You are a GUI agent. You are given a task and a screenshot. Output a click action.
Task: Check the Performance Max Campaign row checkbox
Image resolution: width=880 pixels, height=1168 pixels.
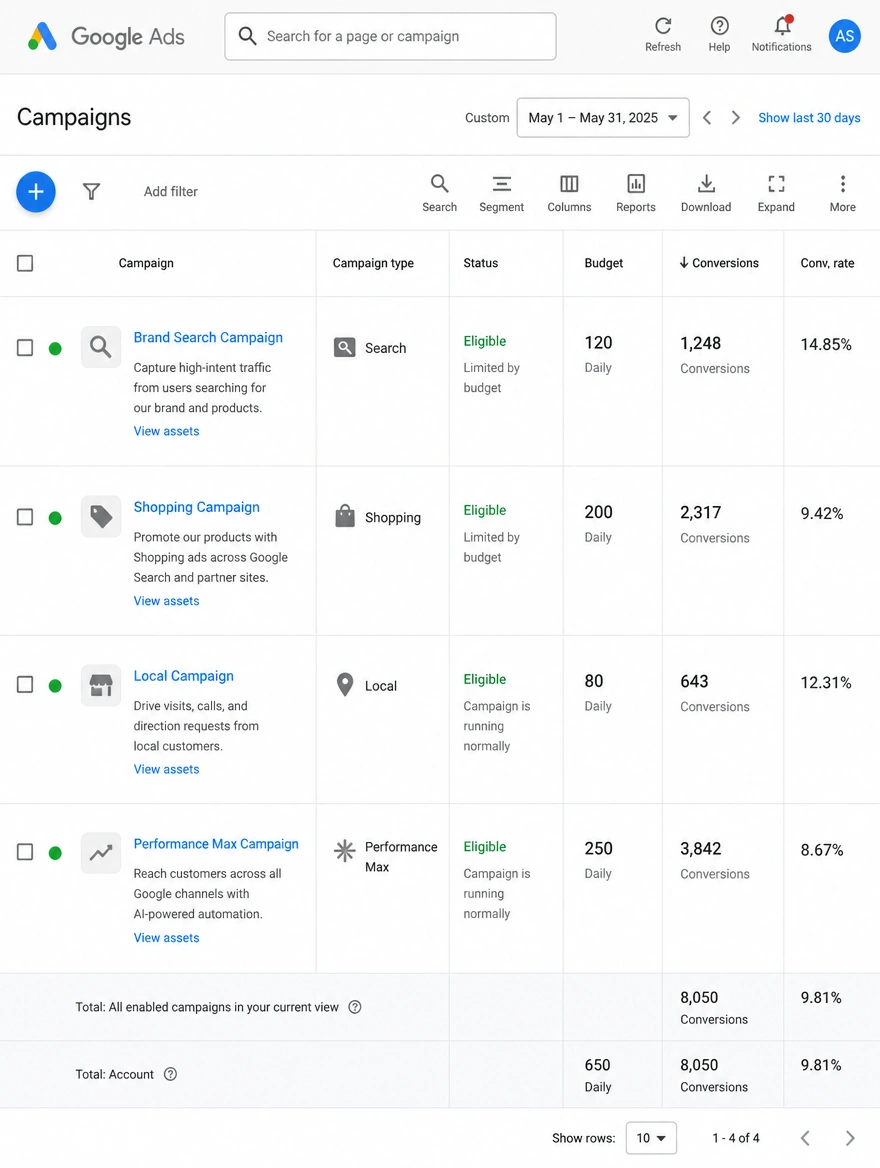(25, 852)
